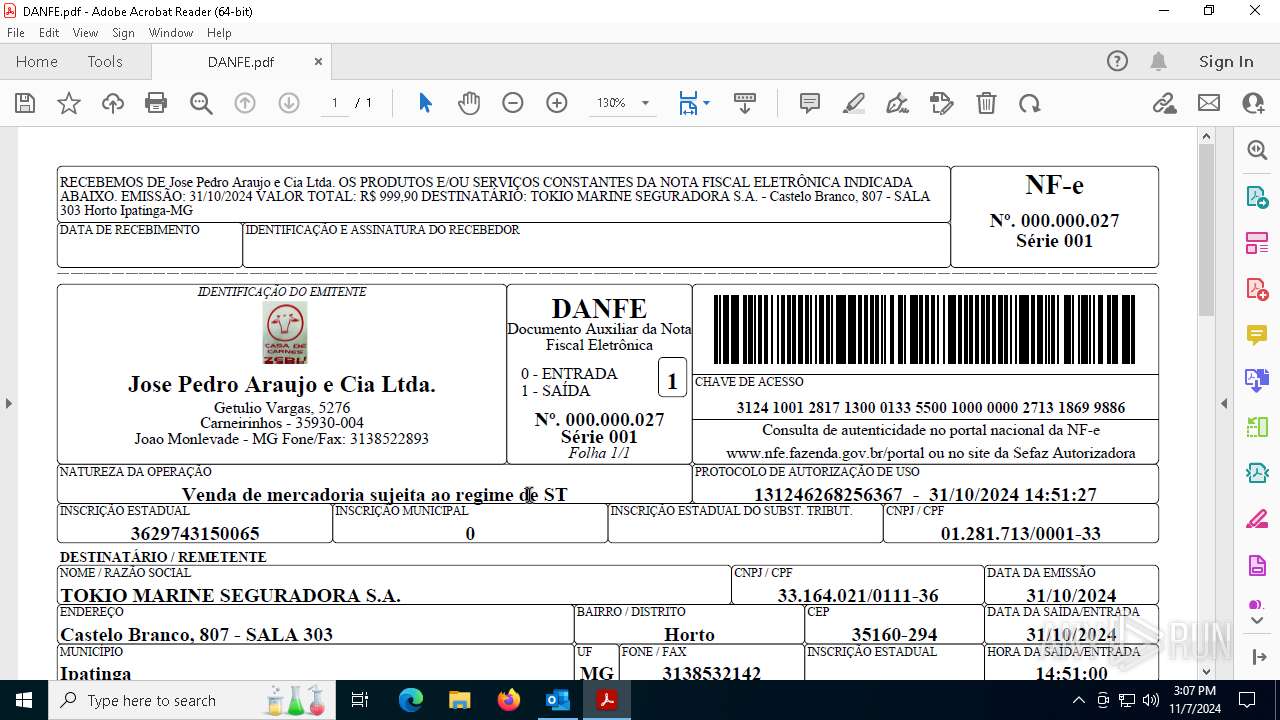Open the File menu
The width and height of the screenshot is (1280, 720).
click(16, 33)
